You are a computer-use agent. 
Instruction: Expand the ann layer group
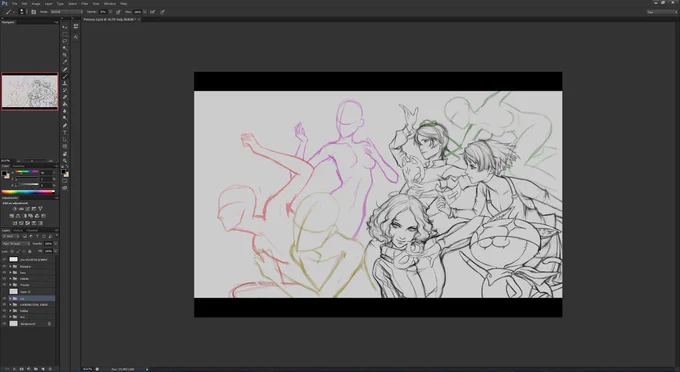click(10, 317)
